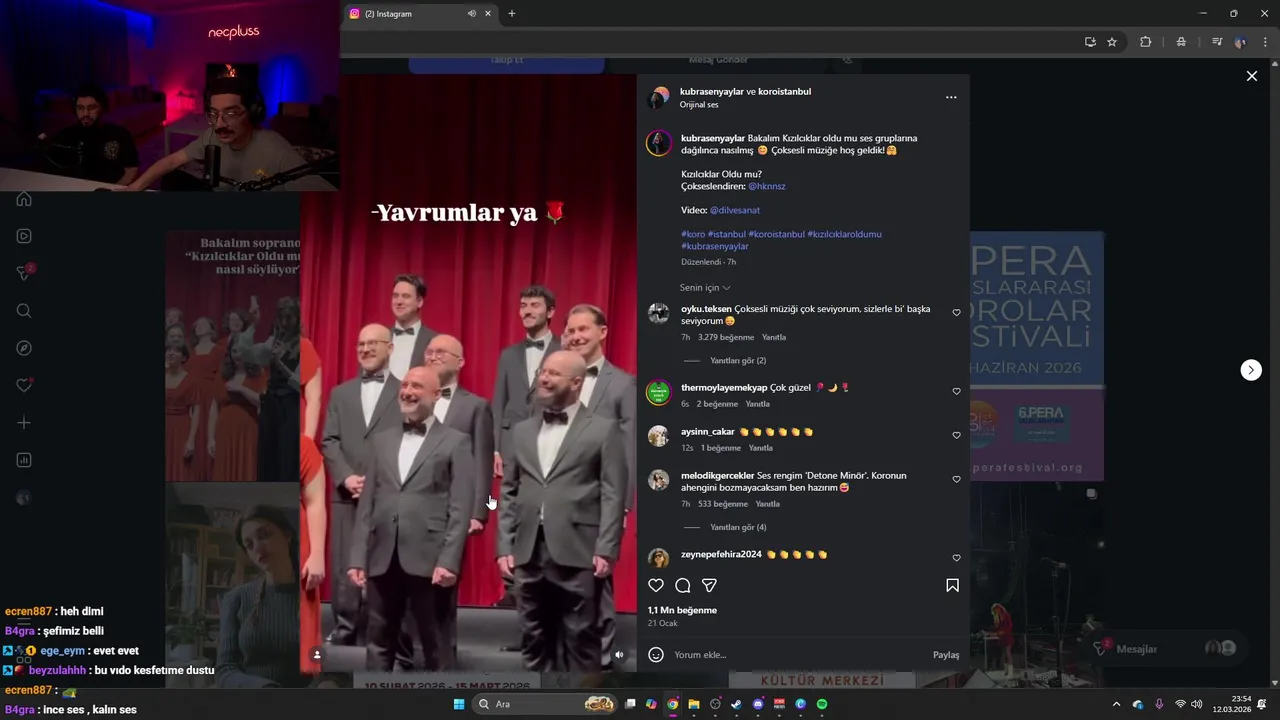Open the Windows Start menu
1280x720 pixels.
(x=459, y=704)
